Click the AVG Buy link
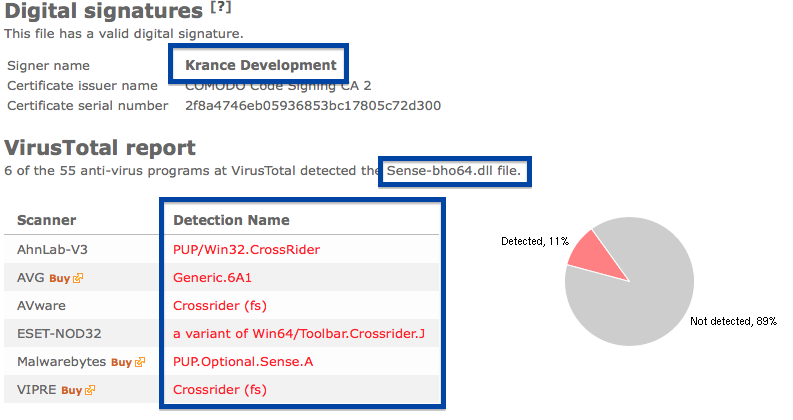Viewport: 793px width, 420px height. click(x=59, y=278)
